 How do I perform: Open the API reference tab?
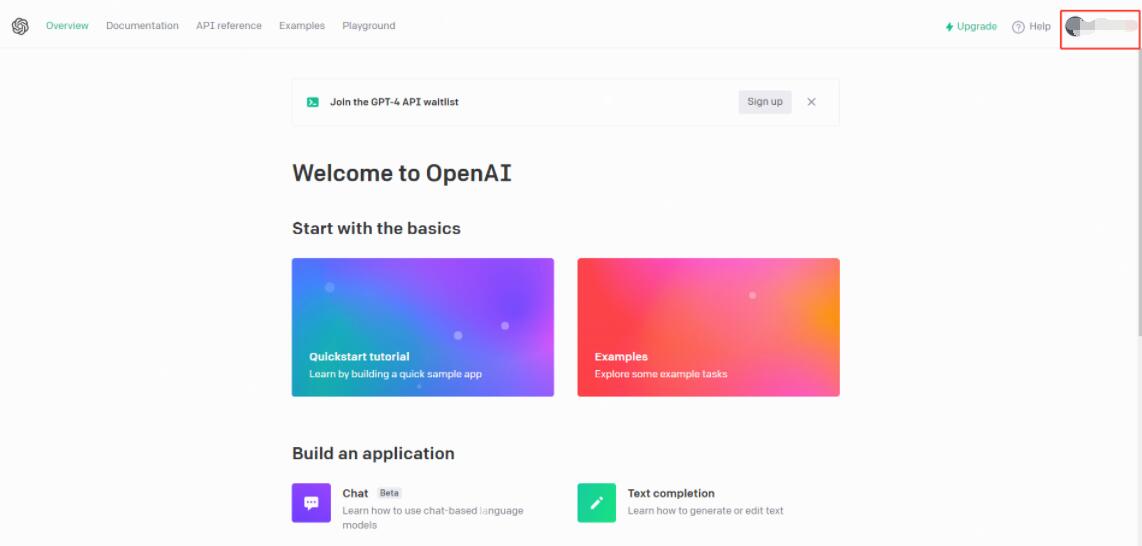point(228,26)
